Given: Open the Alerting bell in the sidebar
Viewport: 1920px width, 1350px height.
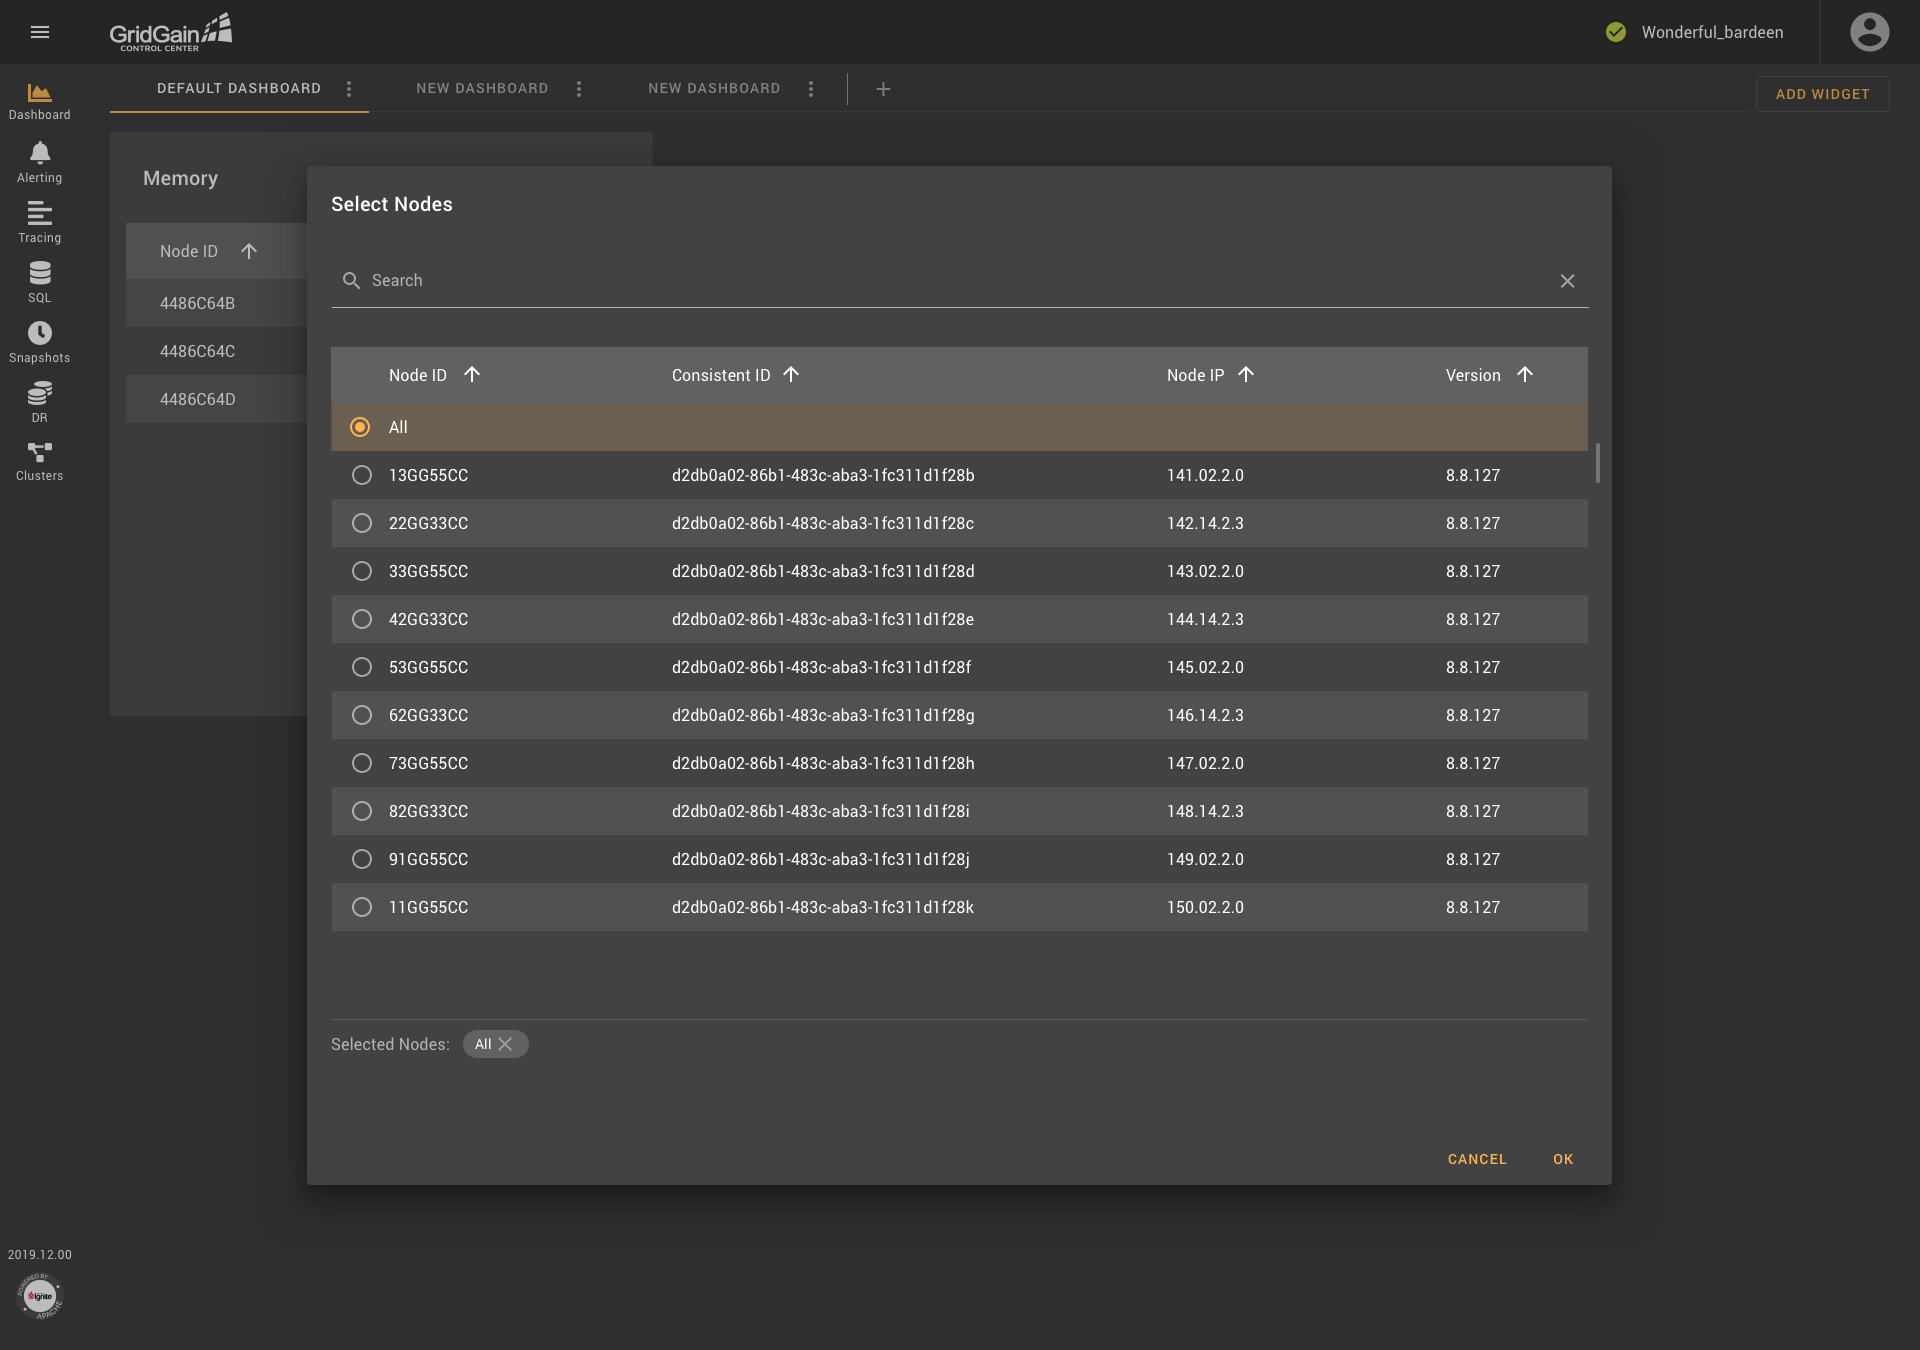Looking at the screenshot, I should (x=40, y=163).
